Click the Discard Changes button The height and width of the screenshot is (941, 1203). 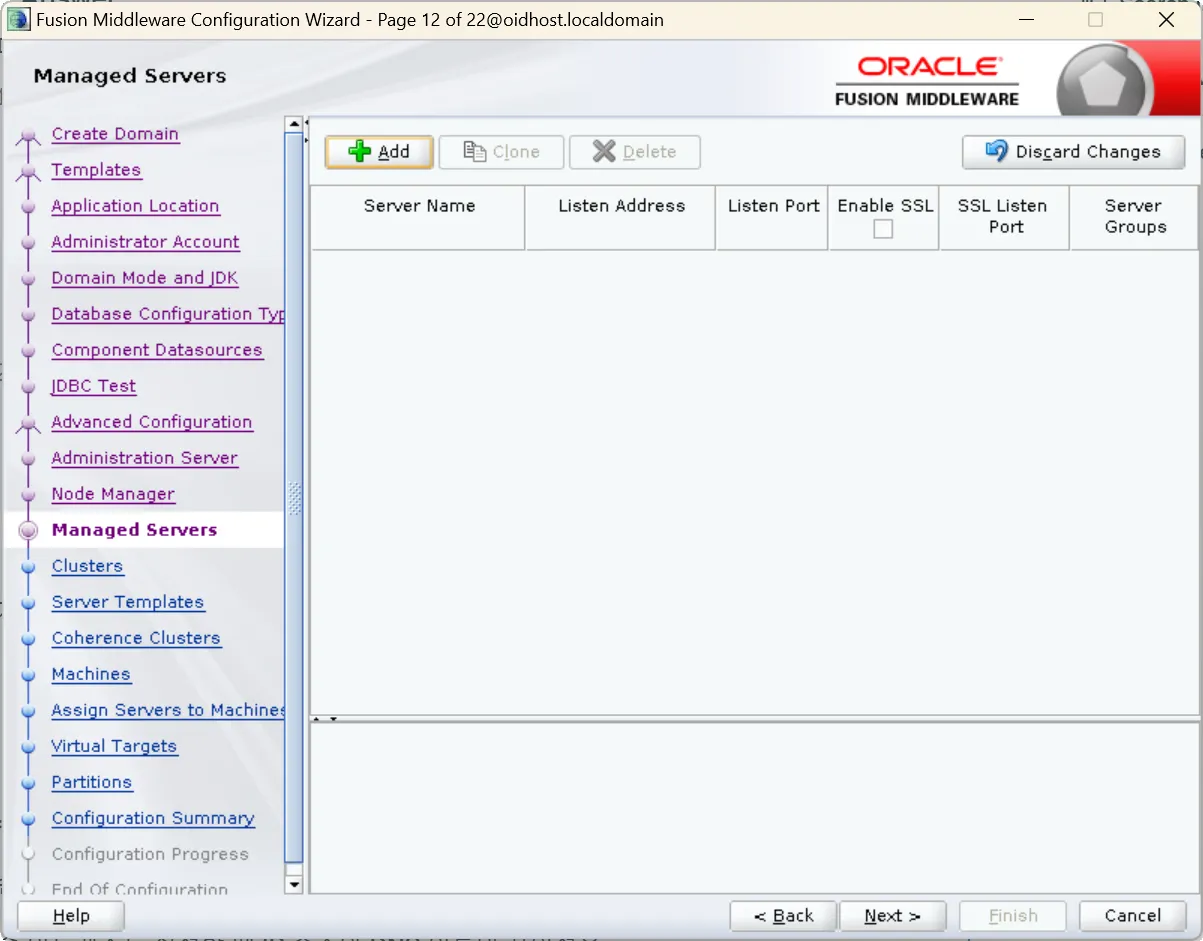coord(1073,152)
